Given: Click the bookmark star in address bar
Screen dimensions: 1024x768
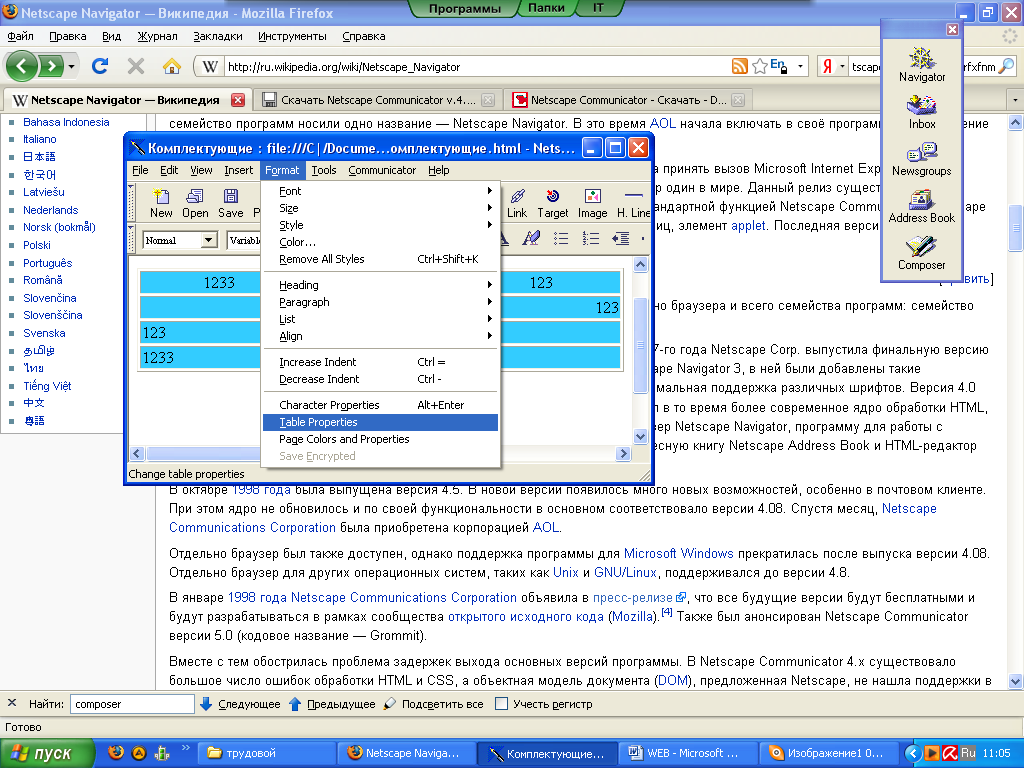Looking at the screenshot, I should click(x=760, y=66).
